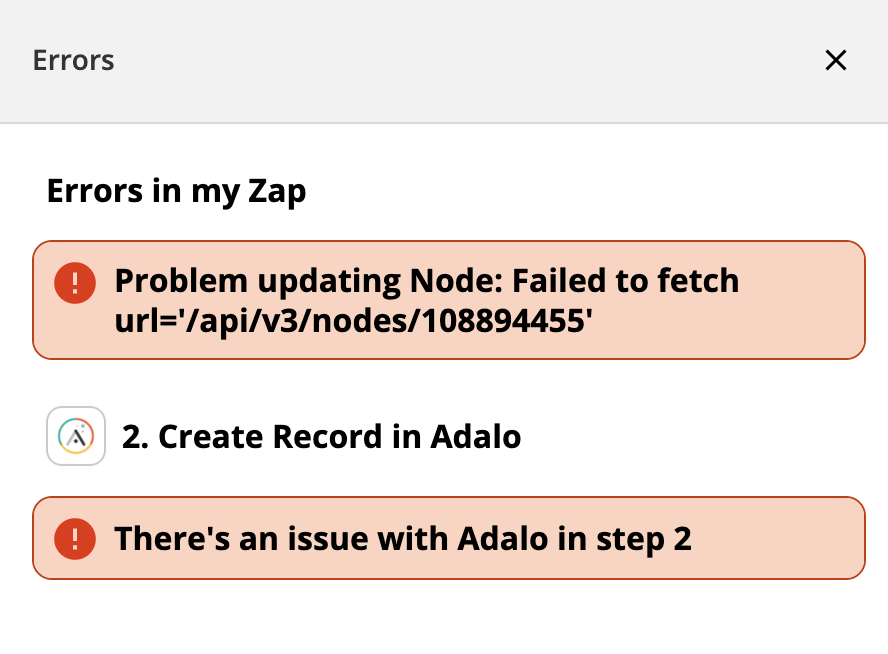This screenshot has width=888, height=654.
Task: Click the alert icon beside Problem updating Node
Action: (x=76, y=280)
